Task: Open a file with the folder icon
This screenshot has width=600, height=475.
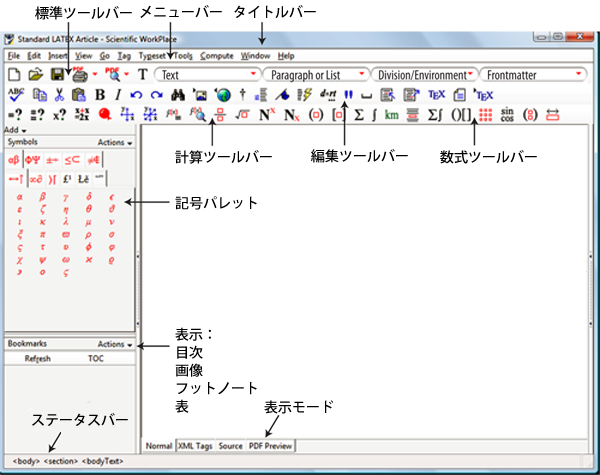Action: click(x=36, y=74)
